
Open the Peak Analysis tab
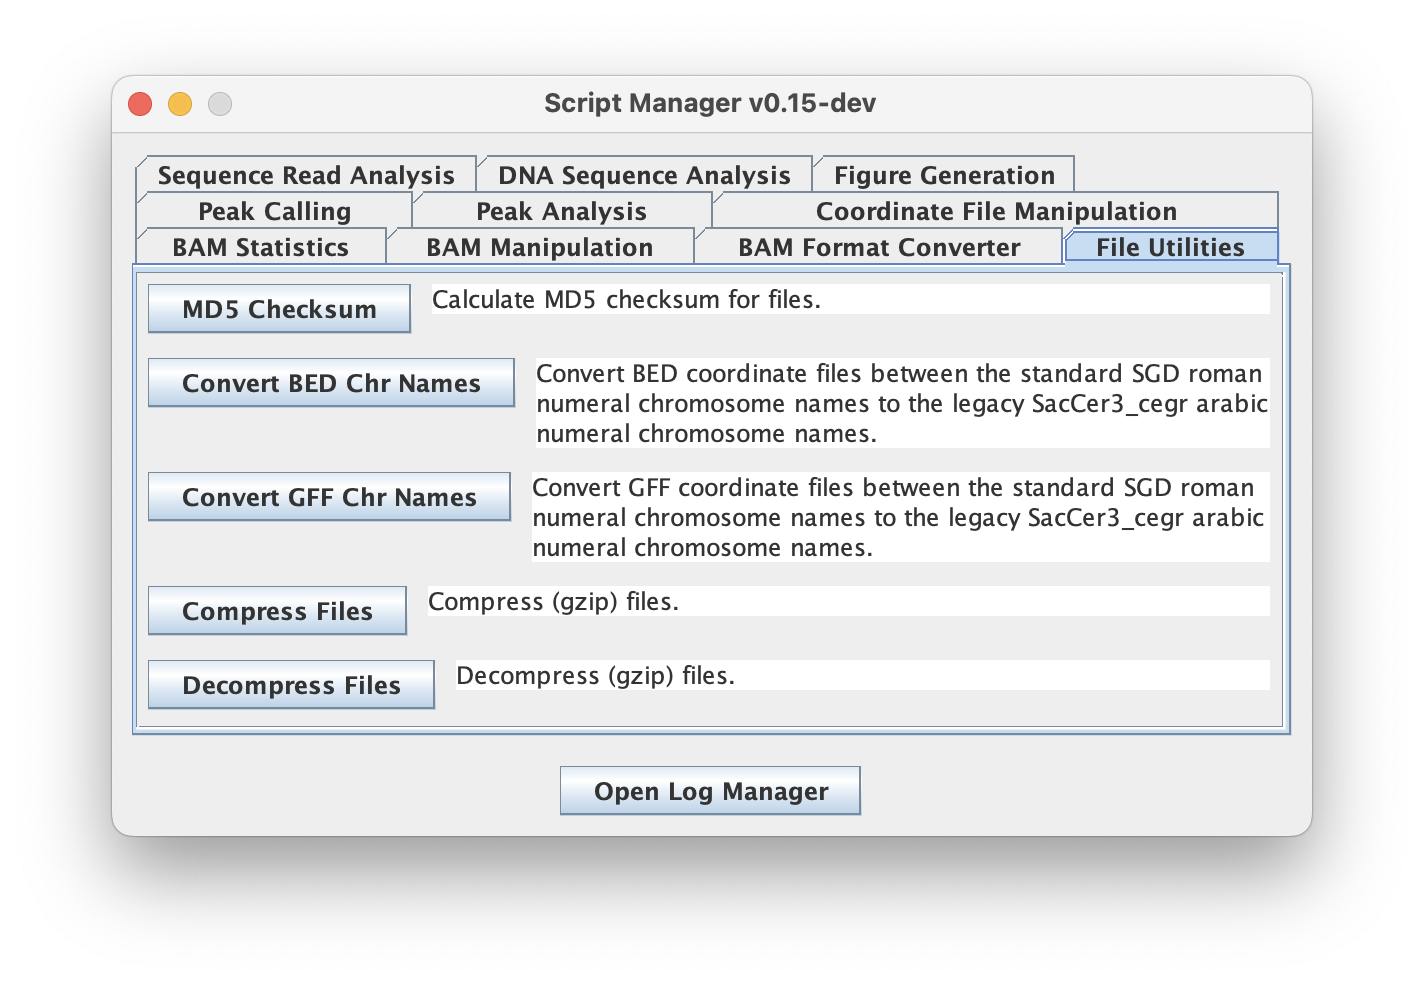[561, 211]
